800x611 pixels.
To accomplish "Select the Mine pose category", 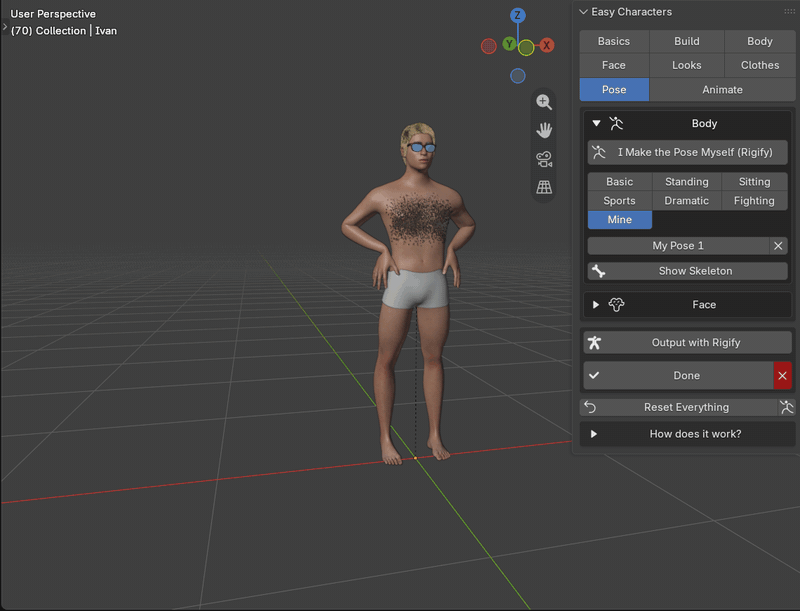I will click(619, 220).
